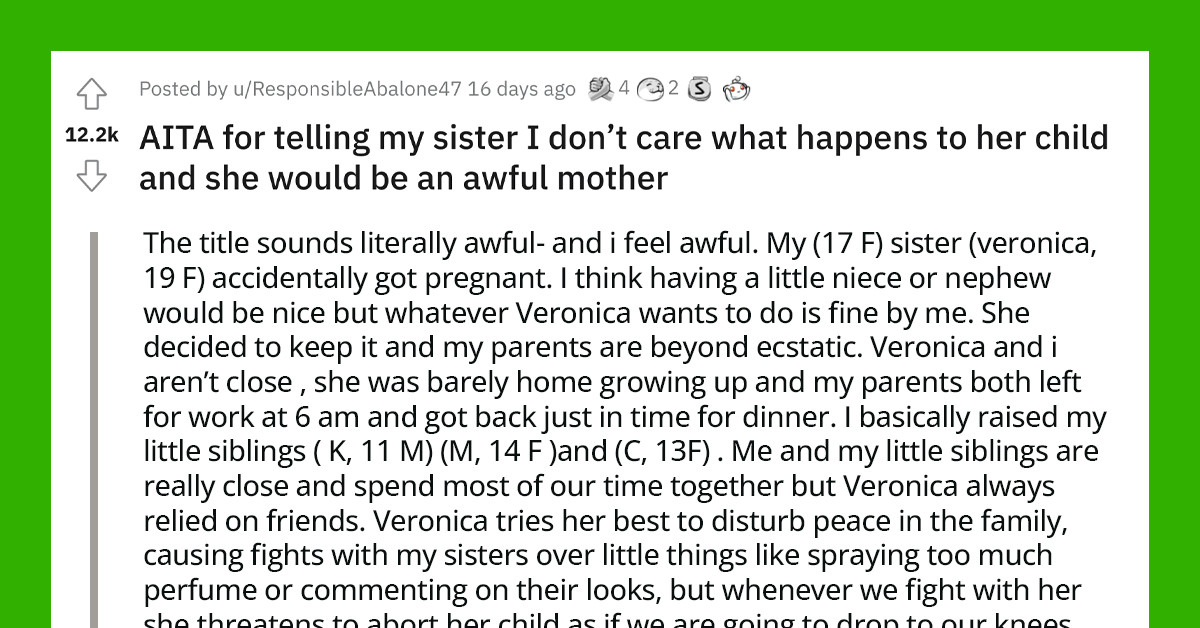Click the awards row next to the timestamp
Screen dimensions: 1200x628
(668, 88)
